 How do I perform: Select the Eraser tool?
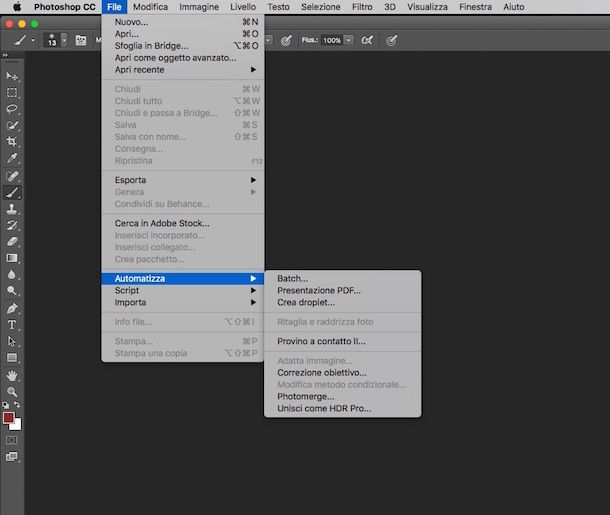click(12, 242)
